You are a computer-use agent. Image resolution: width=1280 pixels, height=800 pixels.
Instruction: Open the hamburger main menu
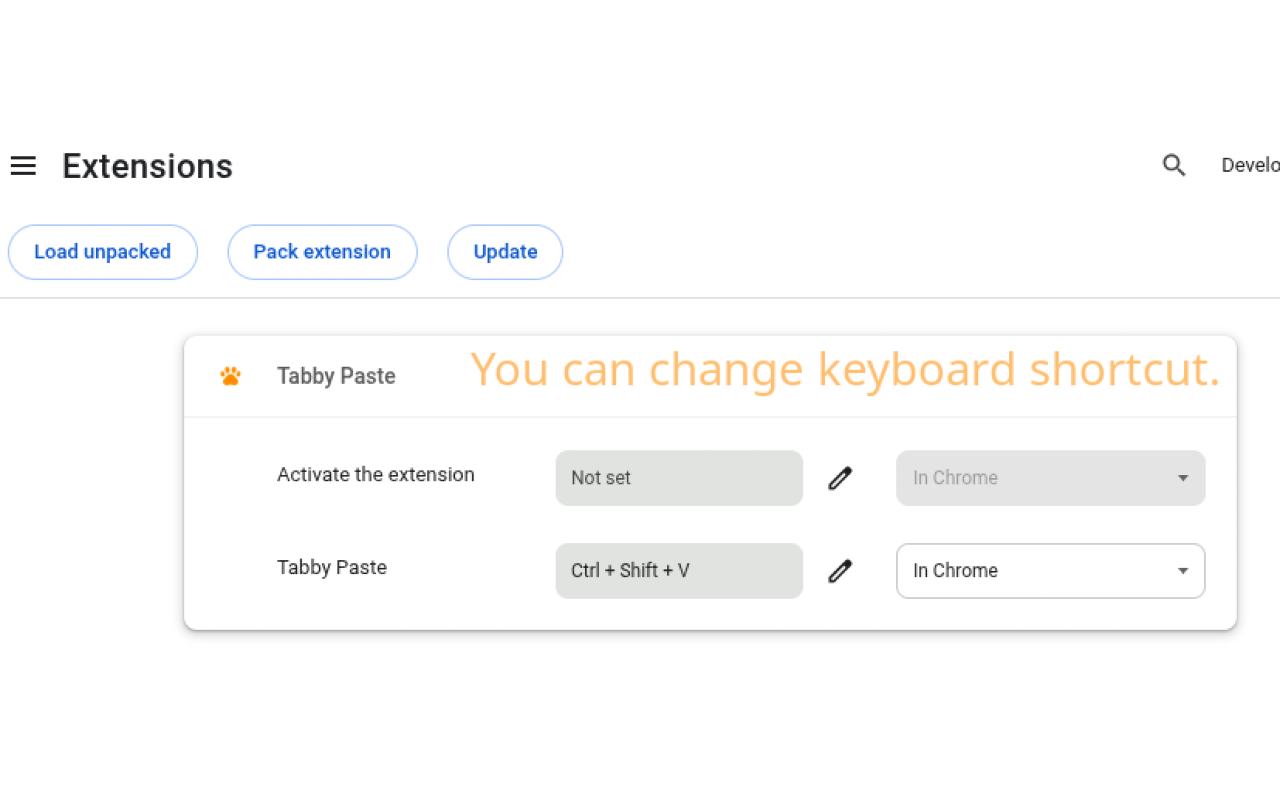point(23,166)
